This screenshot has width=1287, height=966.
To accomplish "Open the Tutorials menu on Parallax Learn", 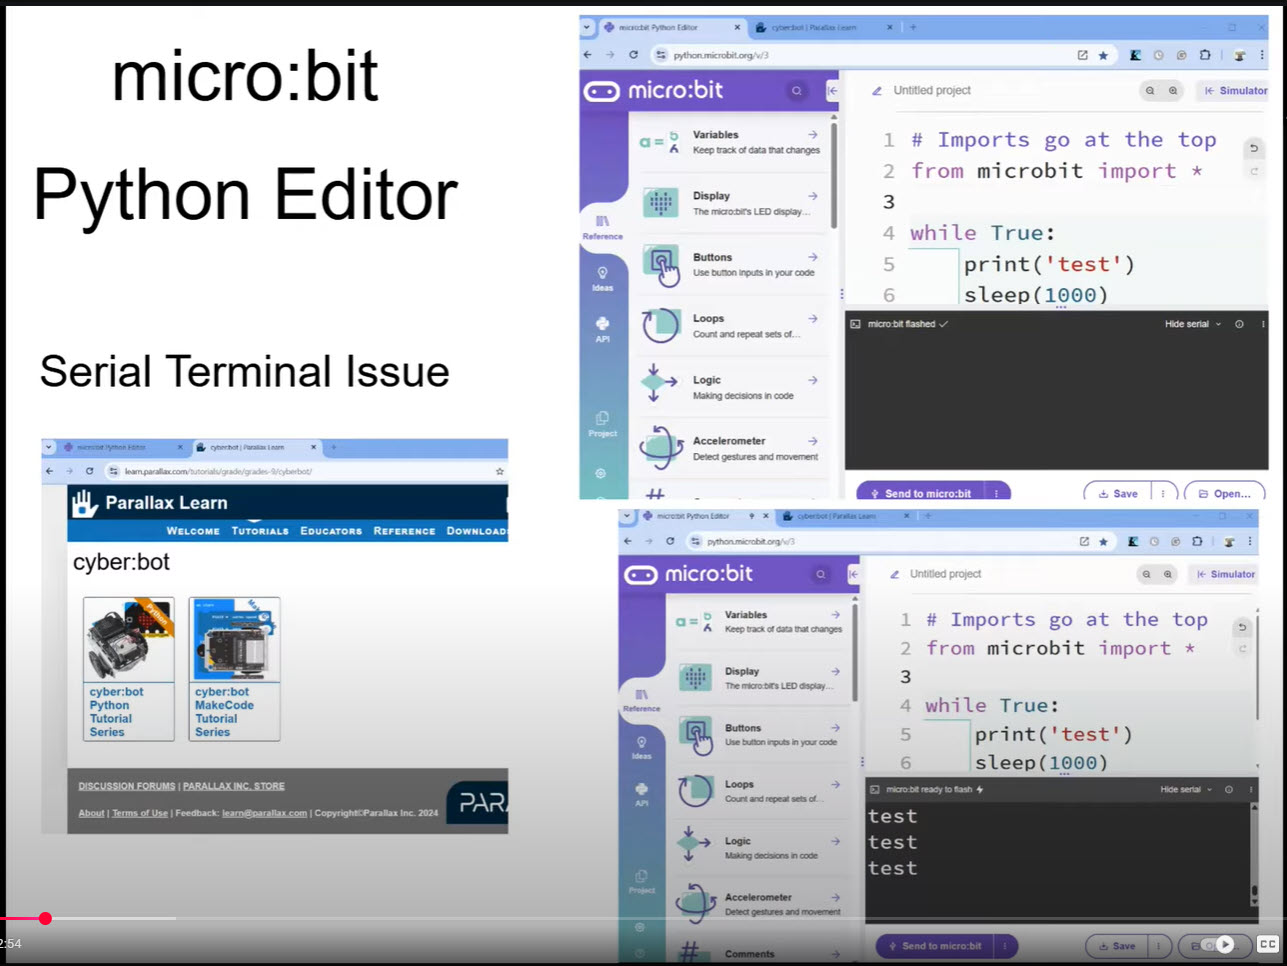I will tap(260, 531).
